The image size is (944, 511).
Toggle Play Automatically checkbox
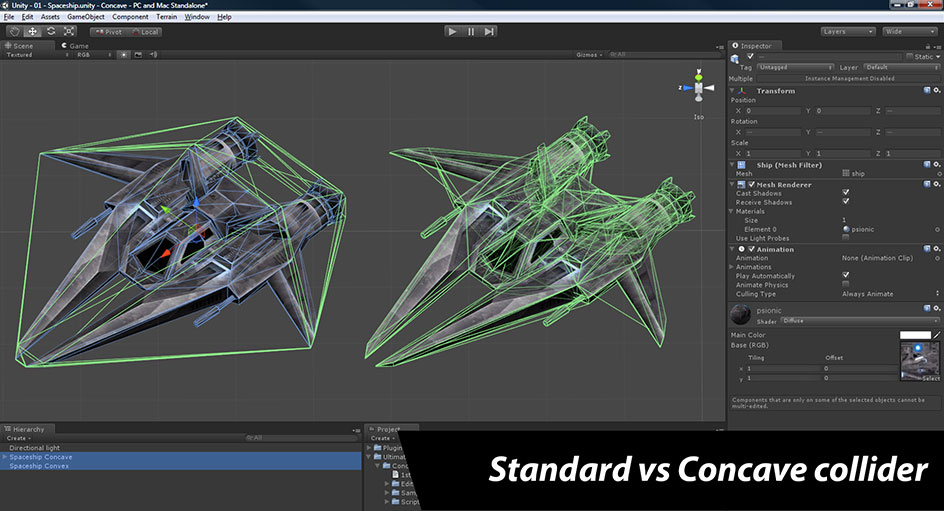[x=846, y=274]
